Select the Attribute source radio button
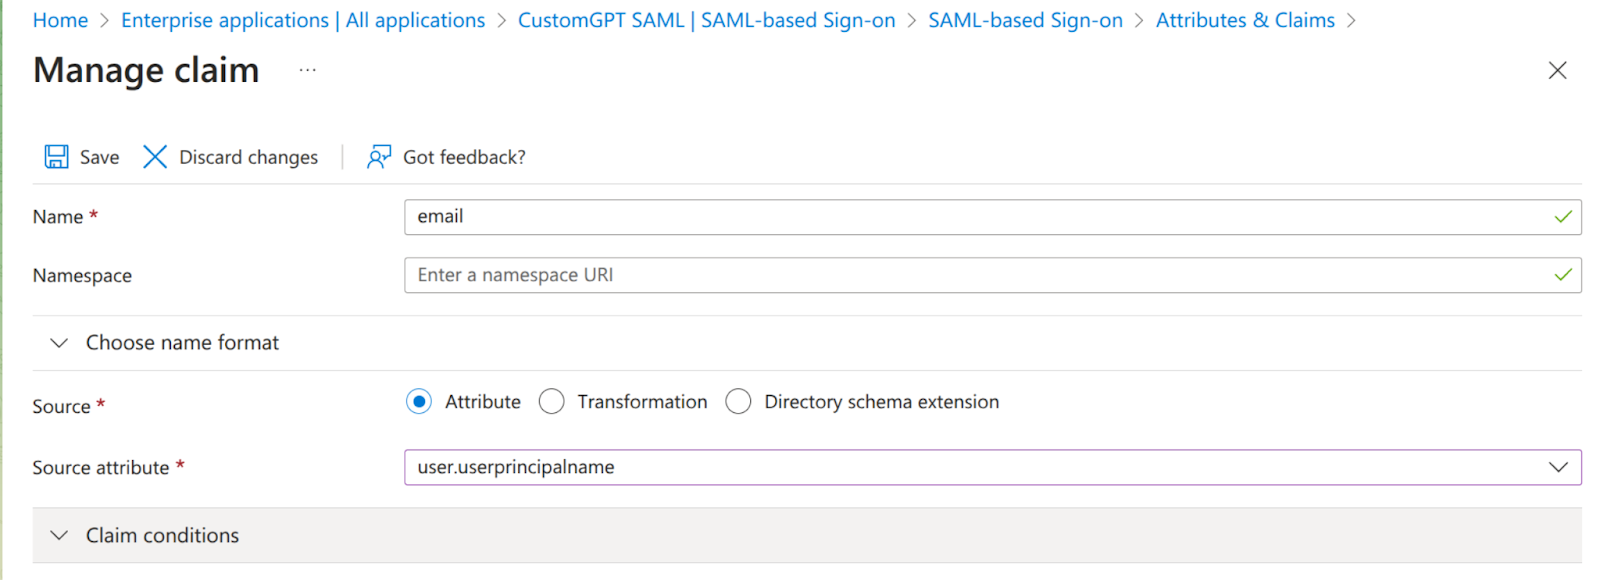 click(419, 402)
